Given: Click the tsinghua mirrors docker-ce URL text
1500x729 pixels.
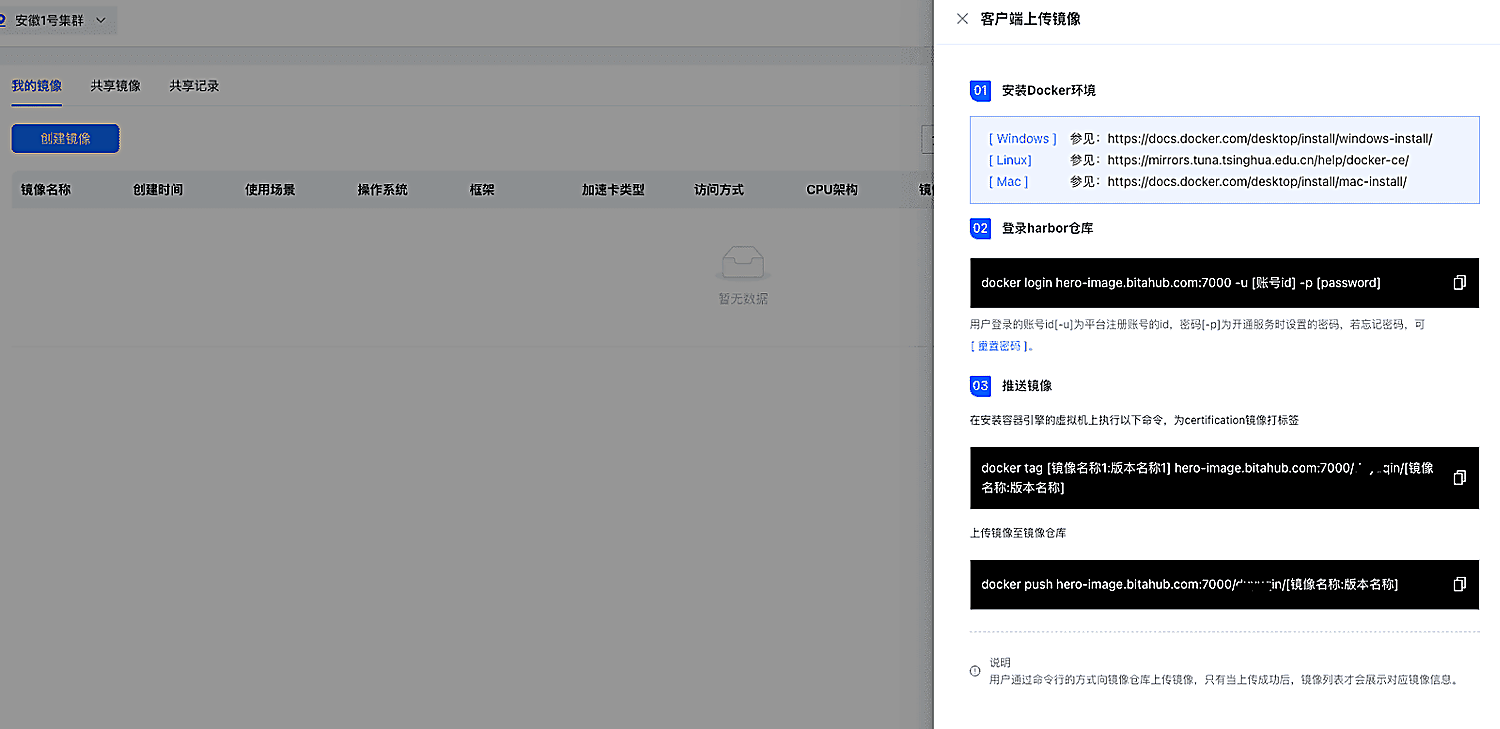Looking at the screenshot, I should [1258, 160].
